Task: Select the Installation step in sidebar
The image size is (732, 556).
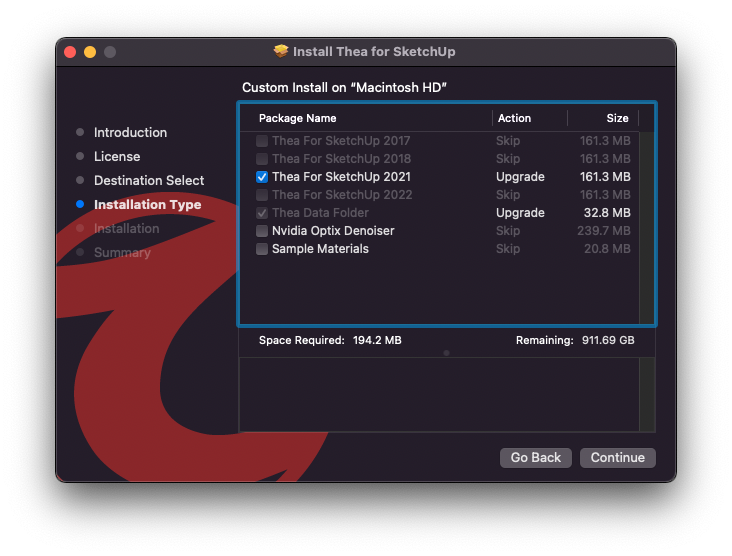Action: [127, 229]
